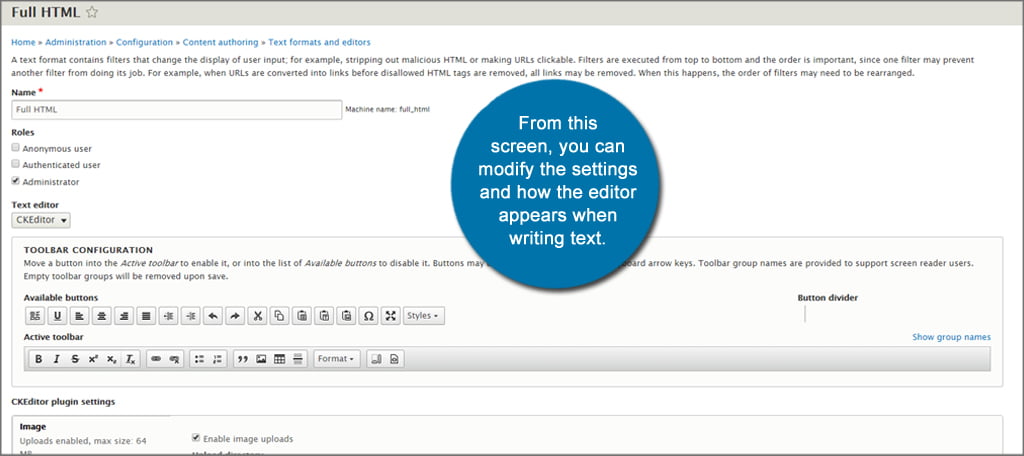Select the Copy button
This screenshot has height=456, width=1024.
(x=280, y=316)
